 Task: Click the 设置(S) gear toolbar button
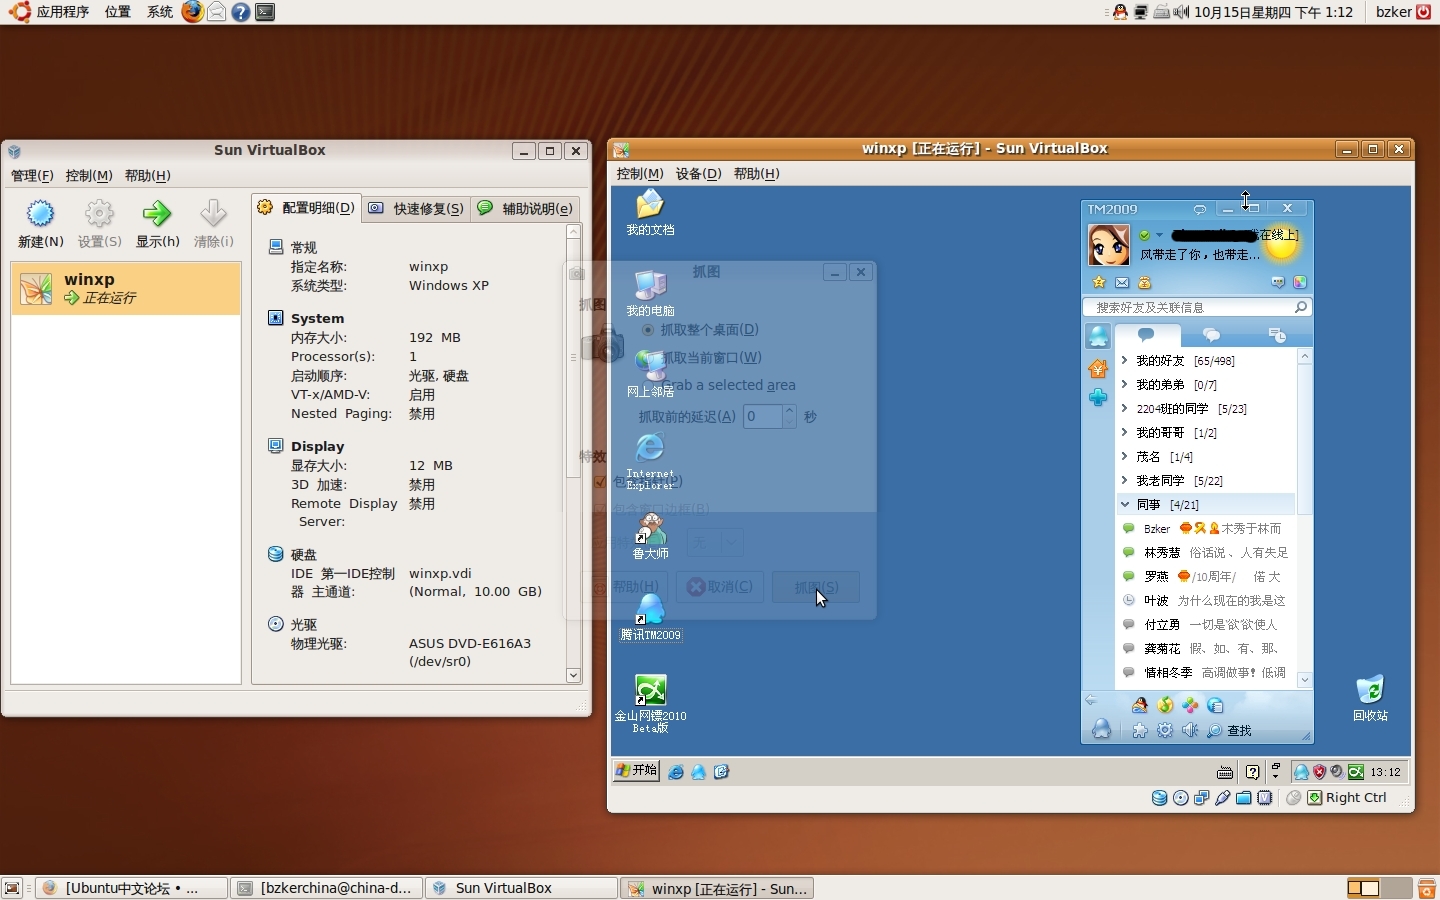pyautogui.click(x=99, y=223)
